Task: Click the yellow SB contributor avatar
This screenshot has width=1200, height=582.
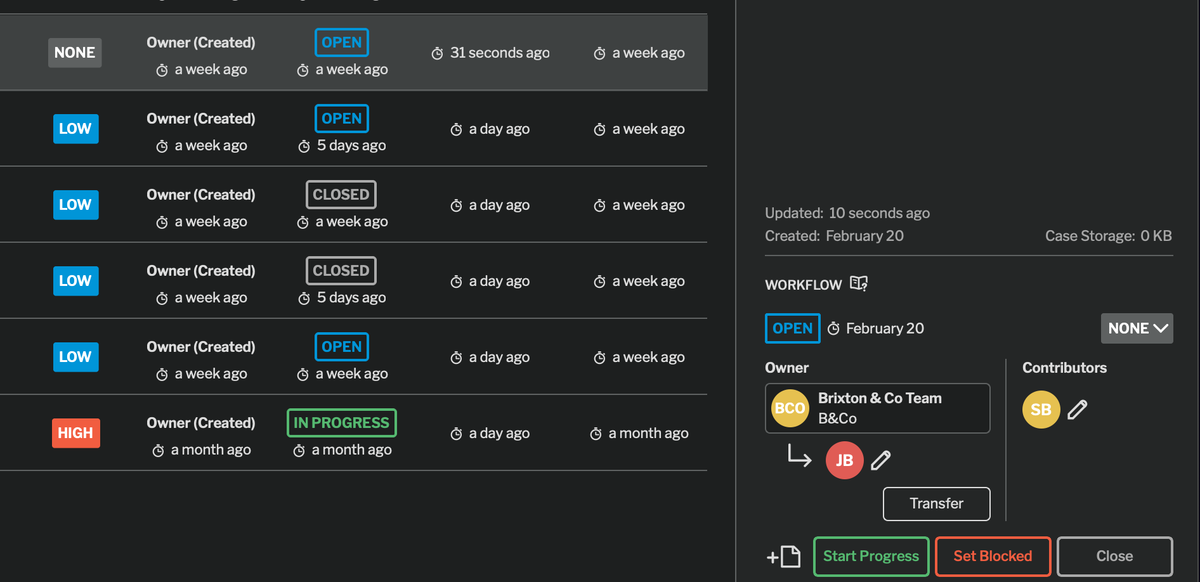Action: (x=1041, y=409)
